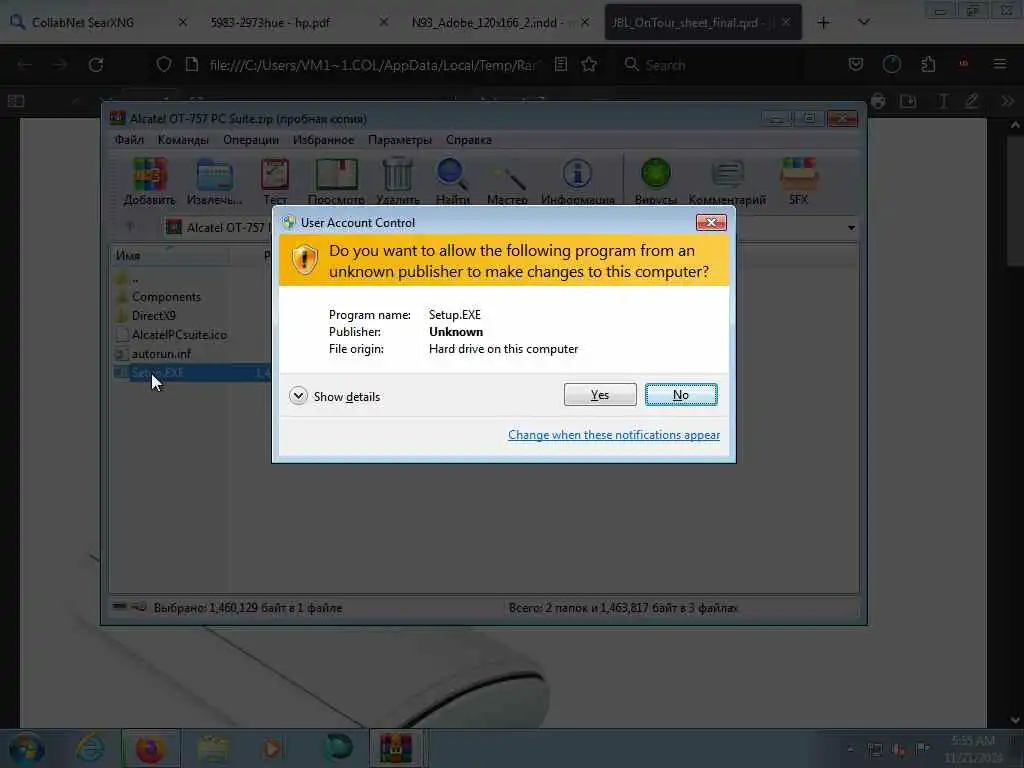The width and height of the screenshot is (1024, 768).
Task: Click WinRAR Вирусы (Virus scan) toolbar icon
Action: coord(655,182)
